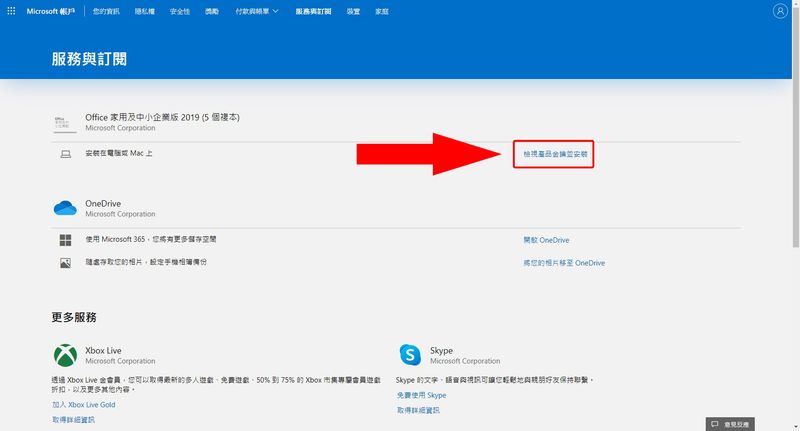Click 加入 Xbox Live Gold link
Image resolution: width=800 pixels, height=431 pixels.
pyautogui.click(x=84, y=404)
